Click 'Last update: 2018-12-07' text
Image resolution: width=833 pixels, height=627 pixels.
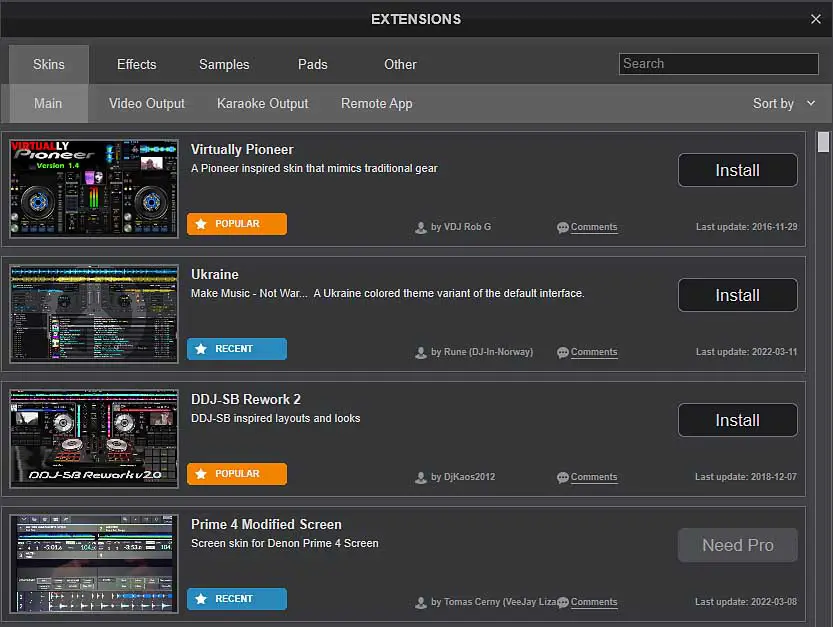click(746, 477)
